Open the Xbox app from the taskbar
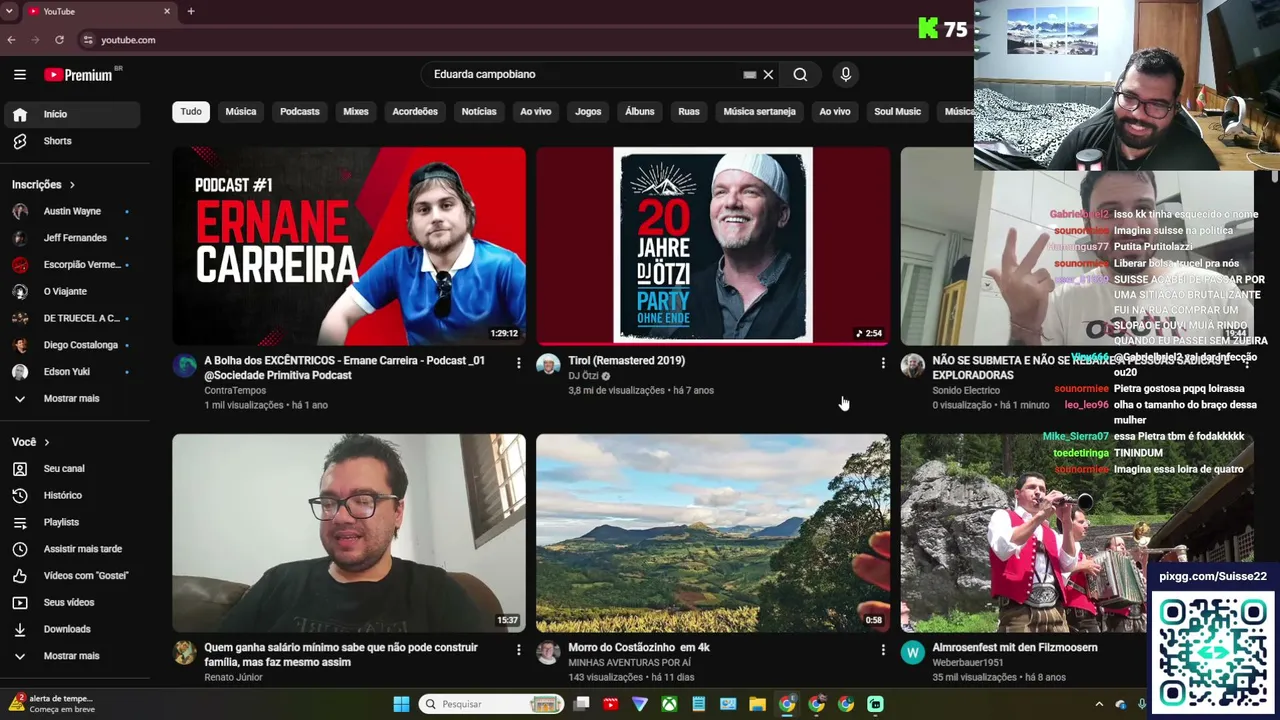 pyautogui.click(x=669, y=704)
